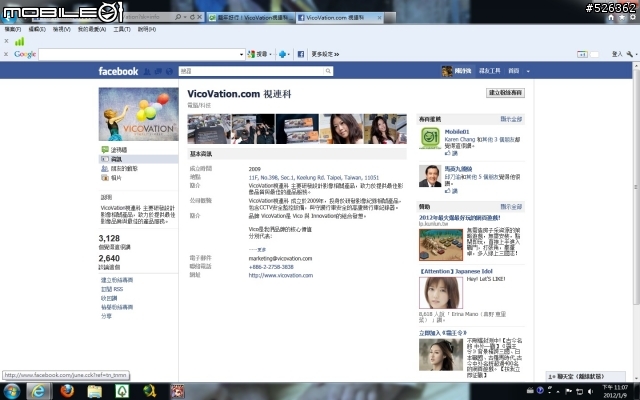Screen dimensions: 640x400
Task: Open the marketing@vicovation.com email text
Action: tap(280, 258)
